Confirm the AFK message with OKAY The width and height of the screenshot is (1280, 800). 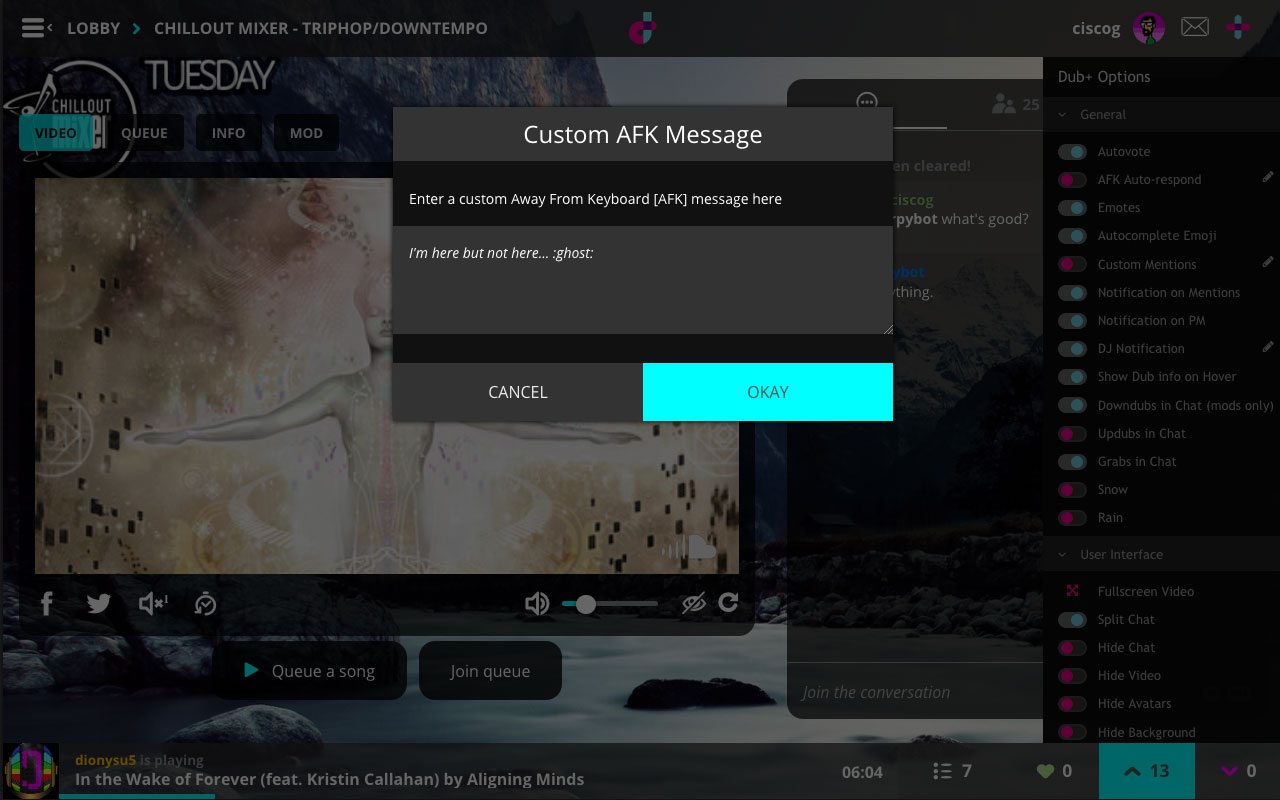(x=768, y=392)
